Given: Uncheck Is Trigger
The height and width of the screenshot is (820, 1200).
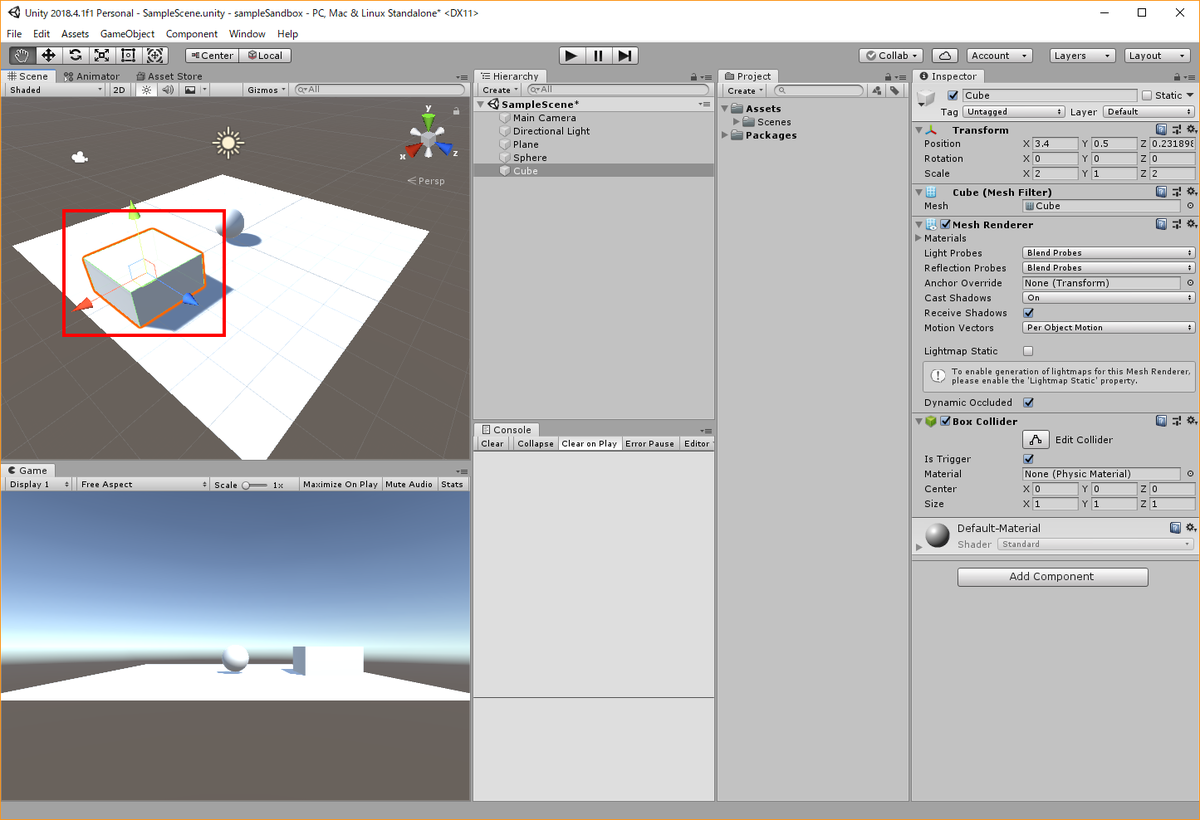Looking at the screenshot, I should (1029, 459).
